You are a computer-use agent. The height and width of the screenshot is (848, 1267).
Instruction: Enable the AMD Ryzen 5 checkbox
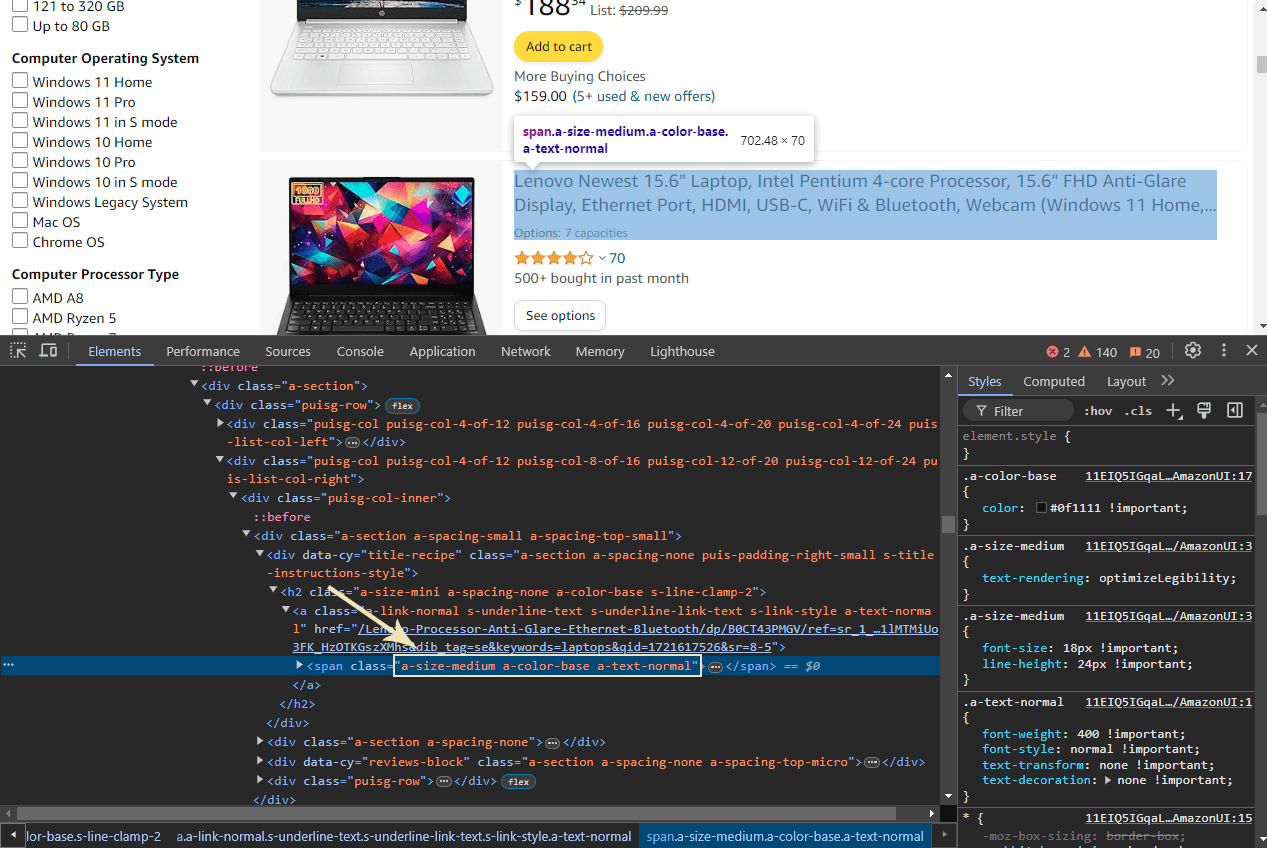(20, 318)
